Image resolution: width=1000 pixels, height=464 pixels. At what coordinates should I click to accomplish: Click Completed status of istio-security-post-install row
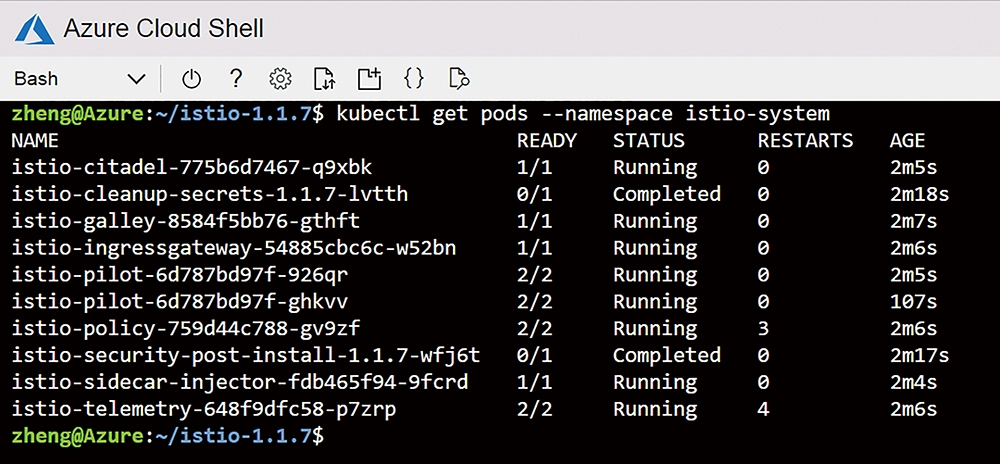click(666, 355)
